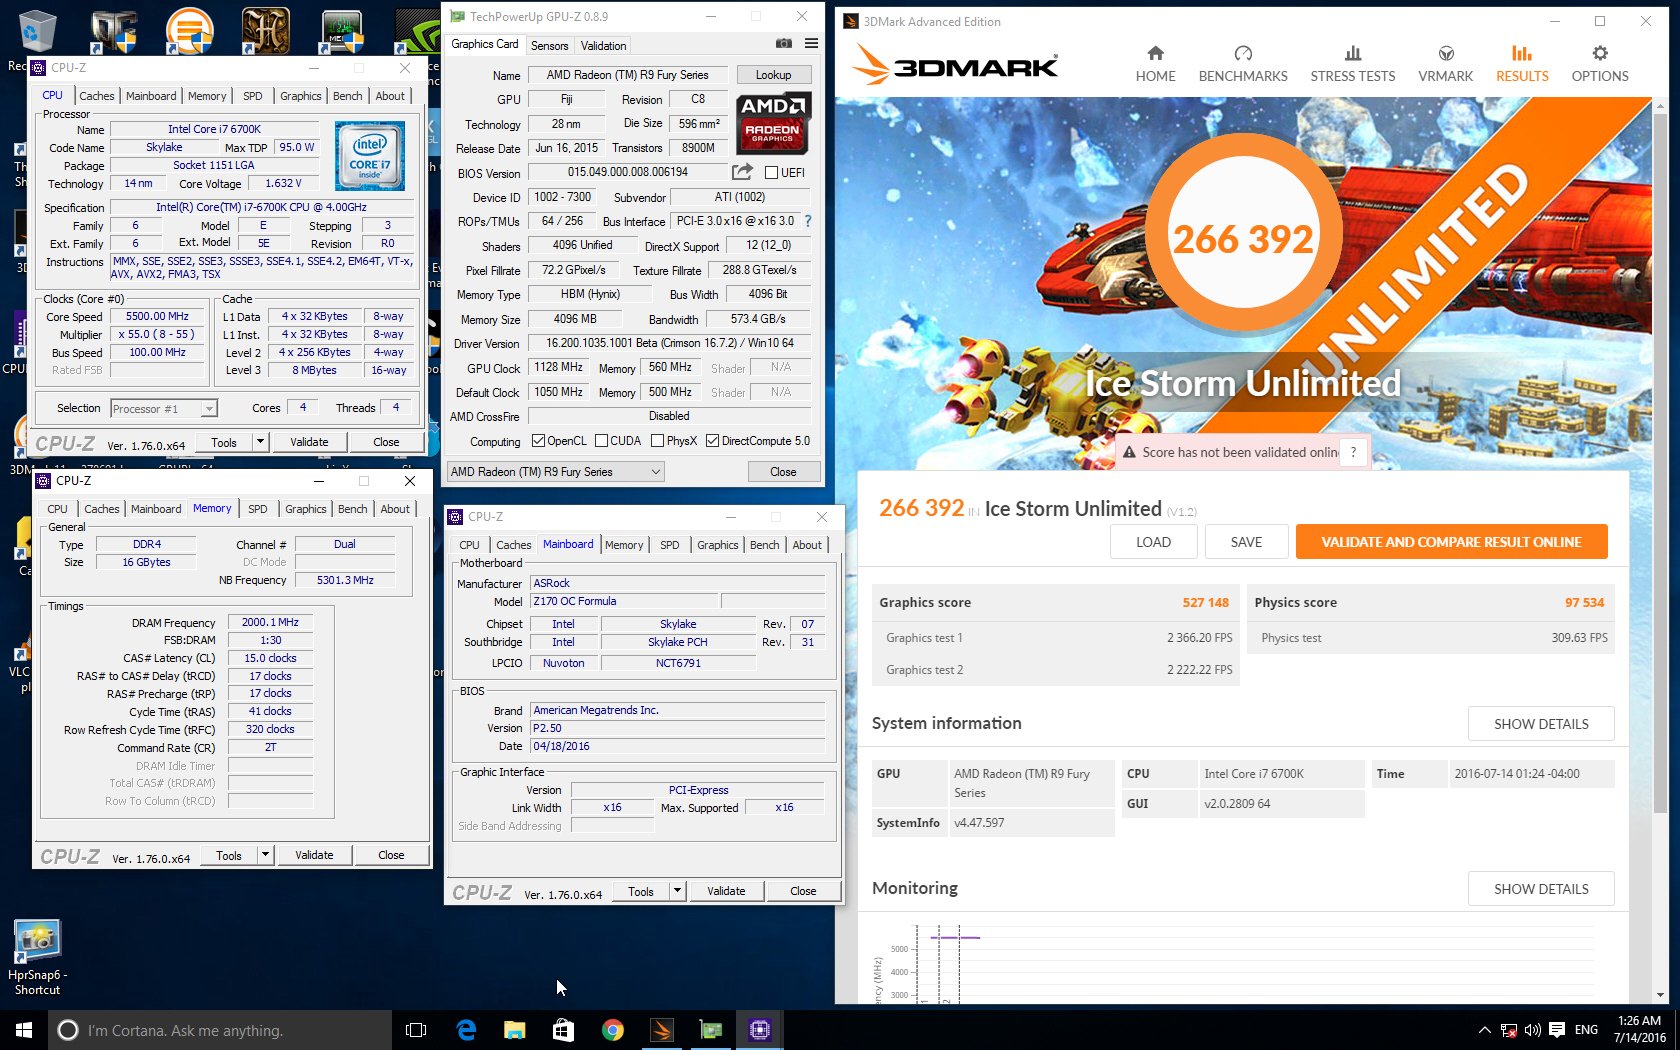Toggle the UEFI checkbox in GPU-Z
The height and width of the screenshot is (1050, 1680).
tap(771, 172)
